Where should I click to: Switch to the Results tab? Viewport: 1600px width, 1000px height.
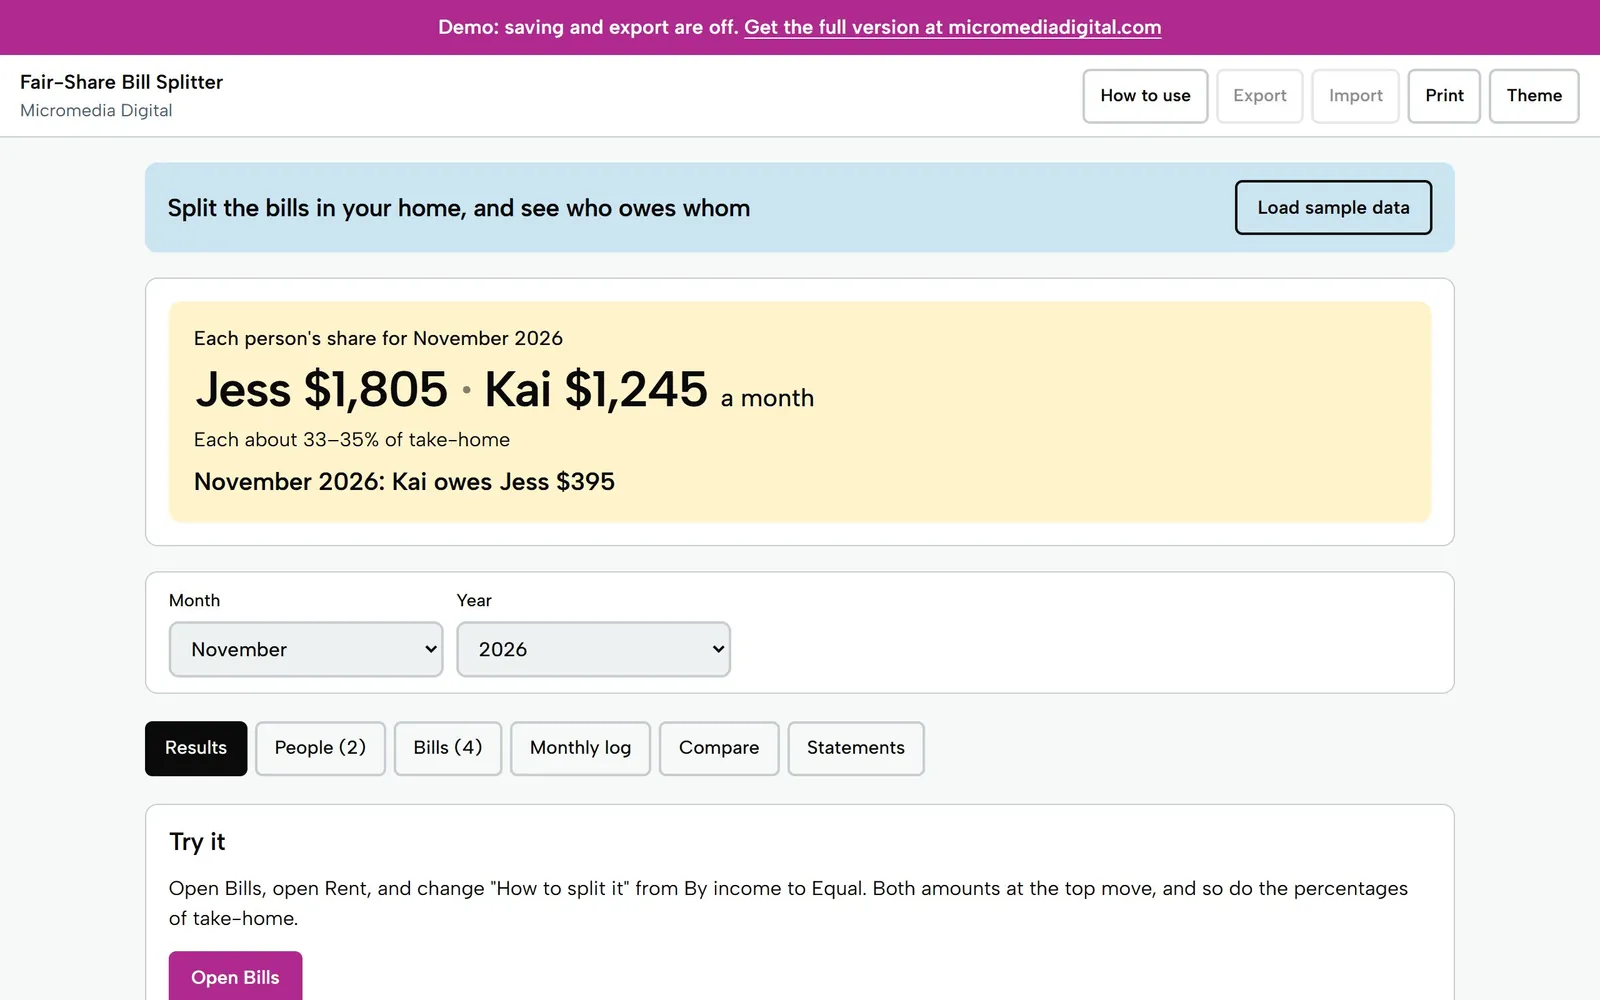[x=196, y=748]
